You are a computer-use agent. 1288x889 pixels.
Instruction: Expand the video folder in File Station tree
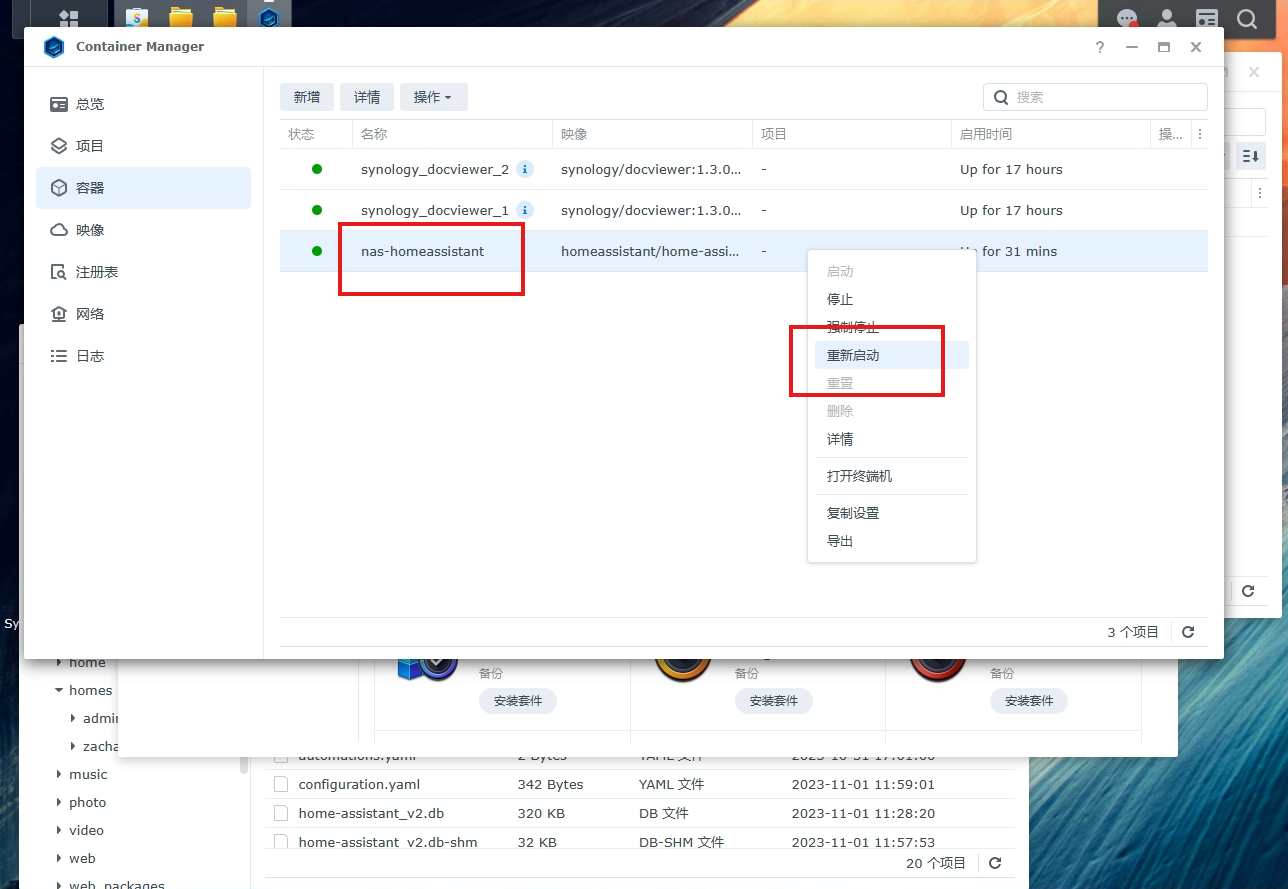(x=59, y=830)
